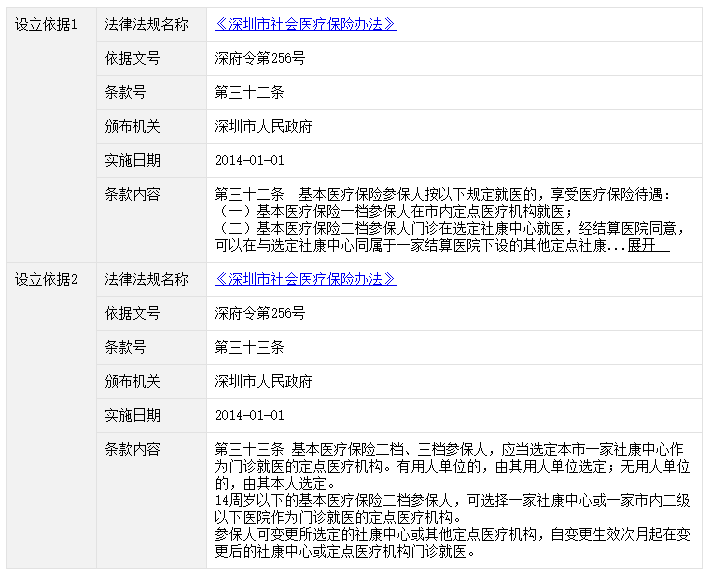Click the 条款内容 label in 设立依据1
The width and height of the screenshot is (708, 574).
[x=132, y=194]
